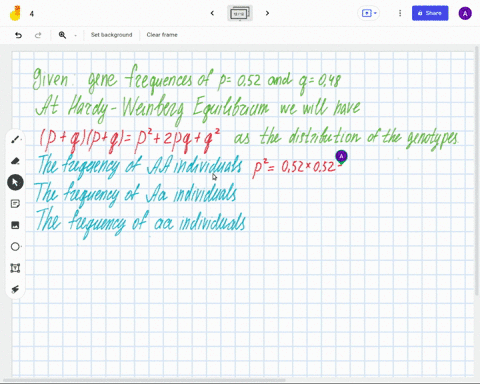Click the jam title "4"

point(32,14)
